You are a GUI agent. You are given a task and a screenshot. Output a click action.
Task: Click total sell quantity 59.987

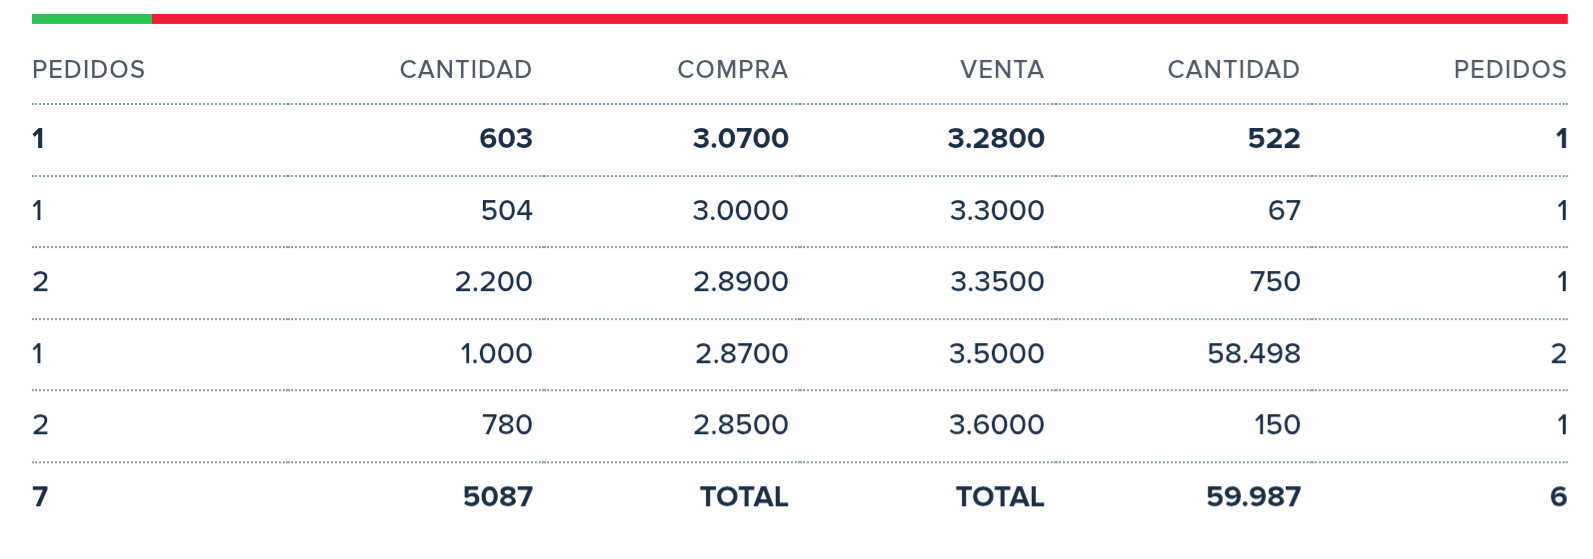(1253, 497)
